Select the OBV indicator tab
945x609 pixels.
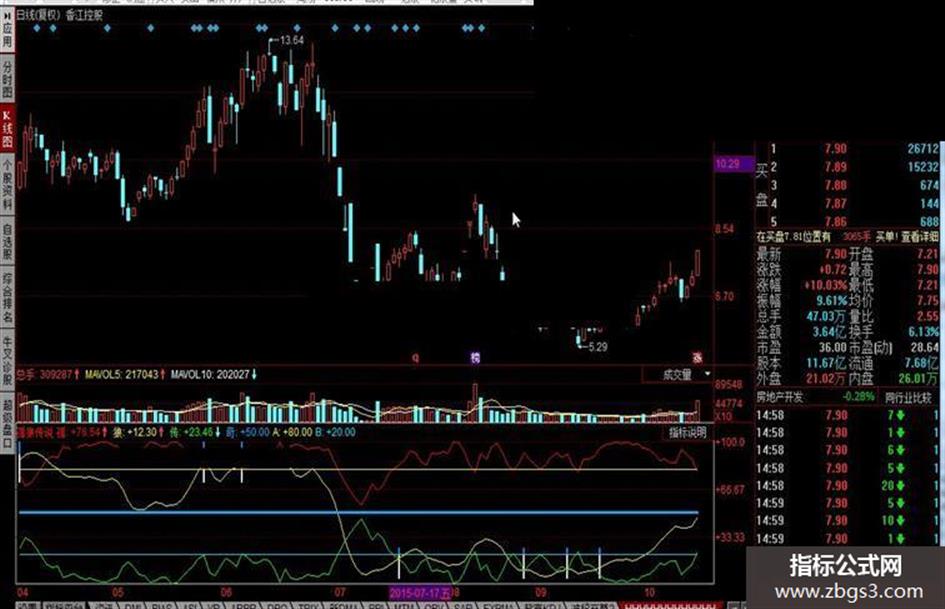pos(433,605)
